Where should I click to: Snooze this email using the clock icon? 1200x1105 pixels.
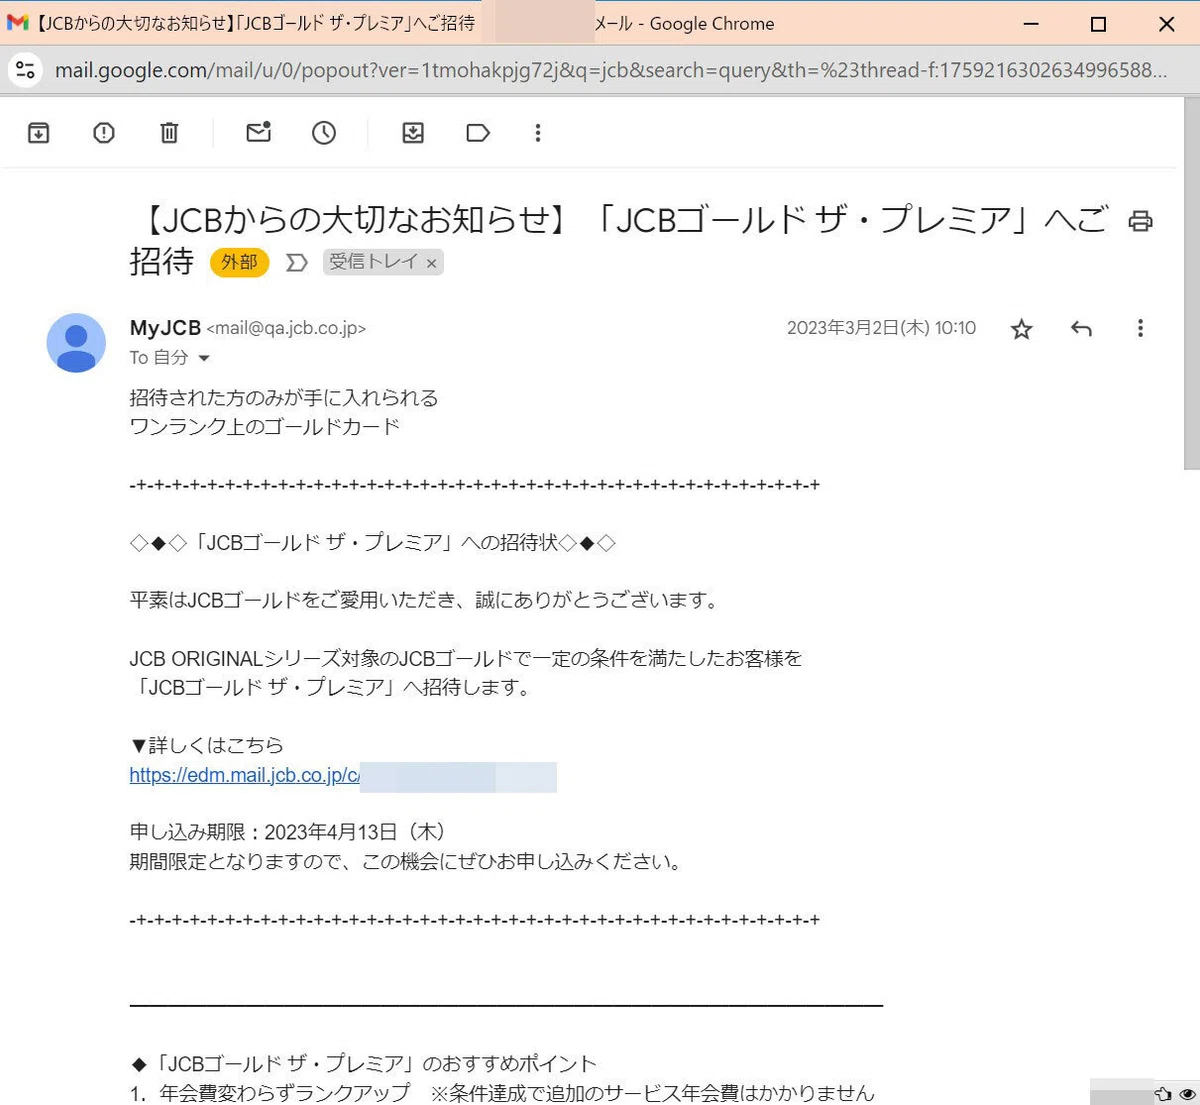pyautogui.click(x=324, y=132)
